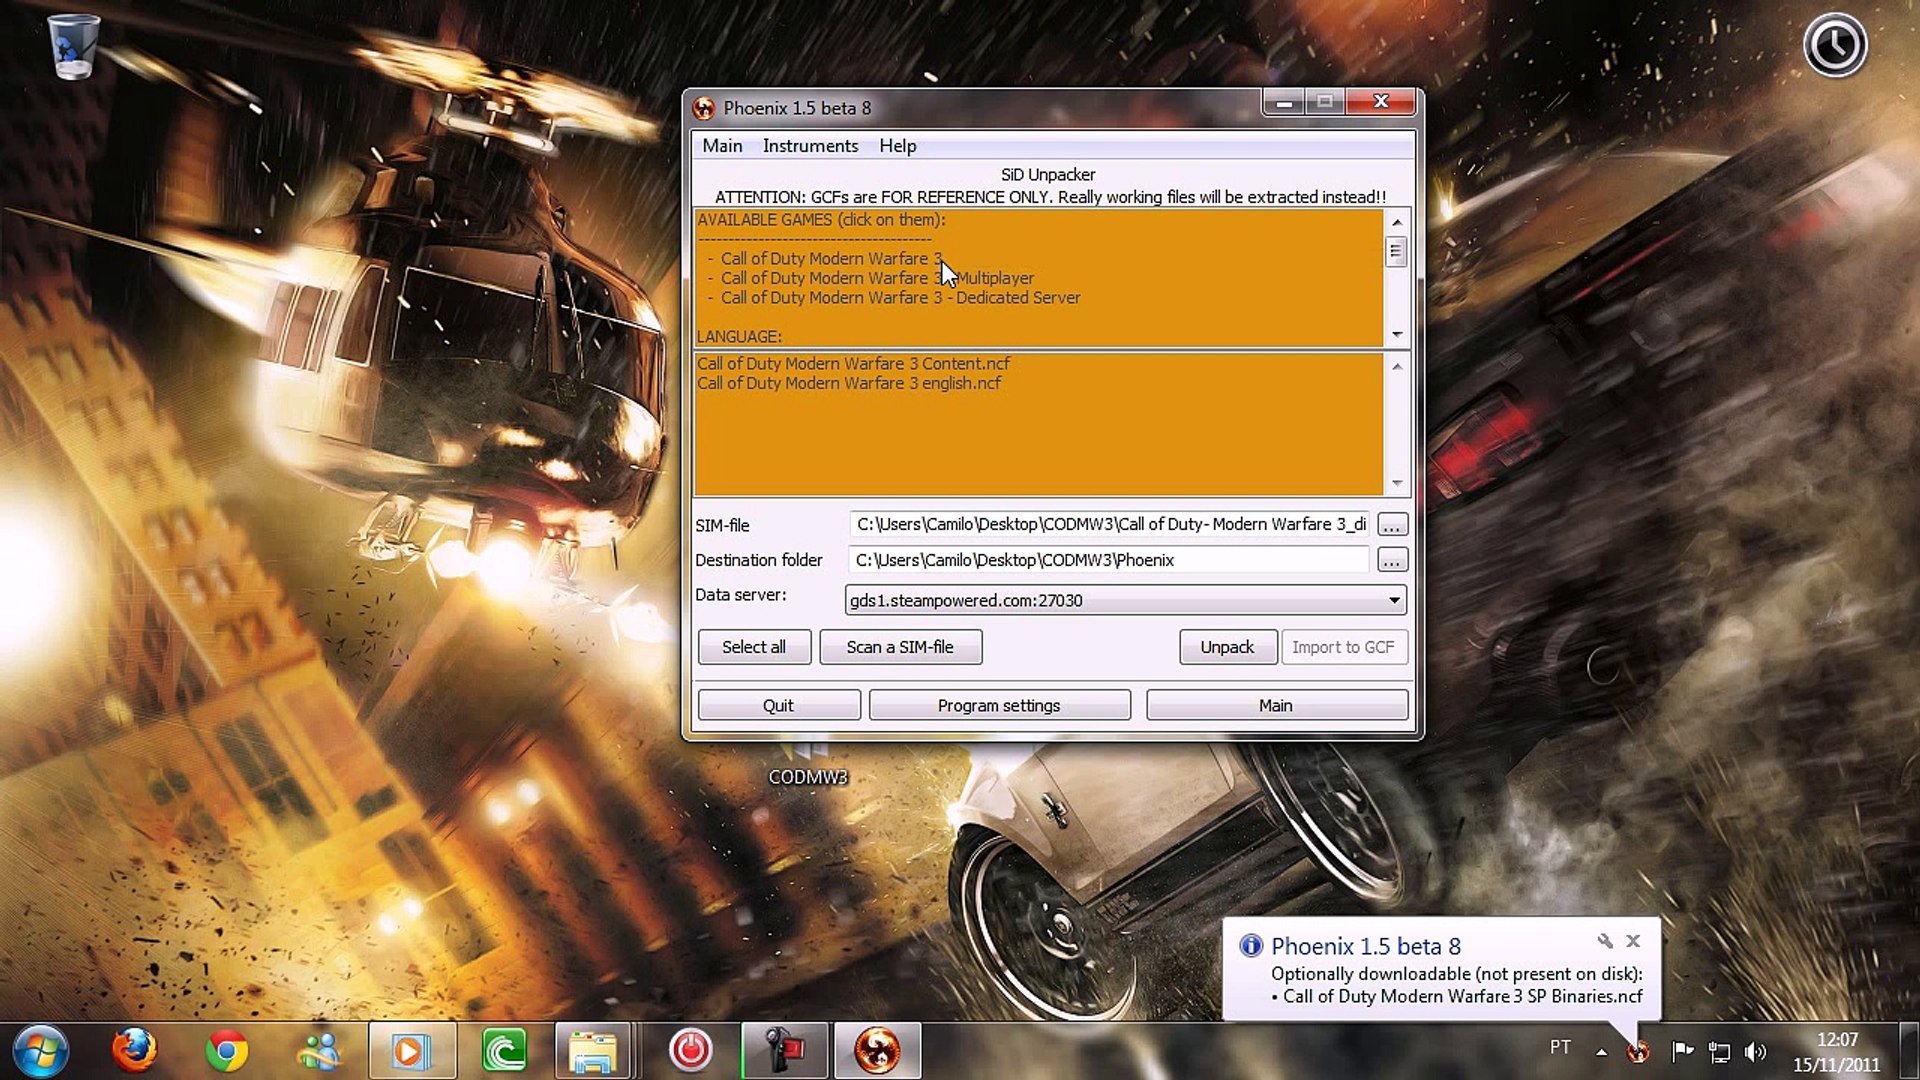Select Modern Warfare 3 - Dedicated Server entry
The height and width of the screenshot is (1080, 1920).
click(900, 297)
